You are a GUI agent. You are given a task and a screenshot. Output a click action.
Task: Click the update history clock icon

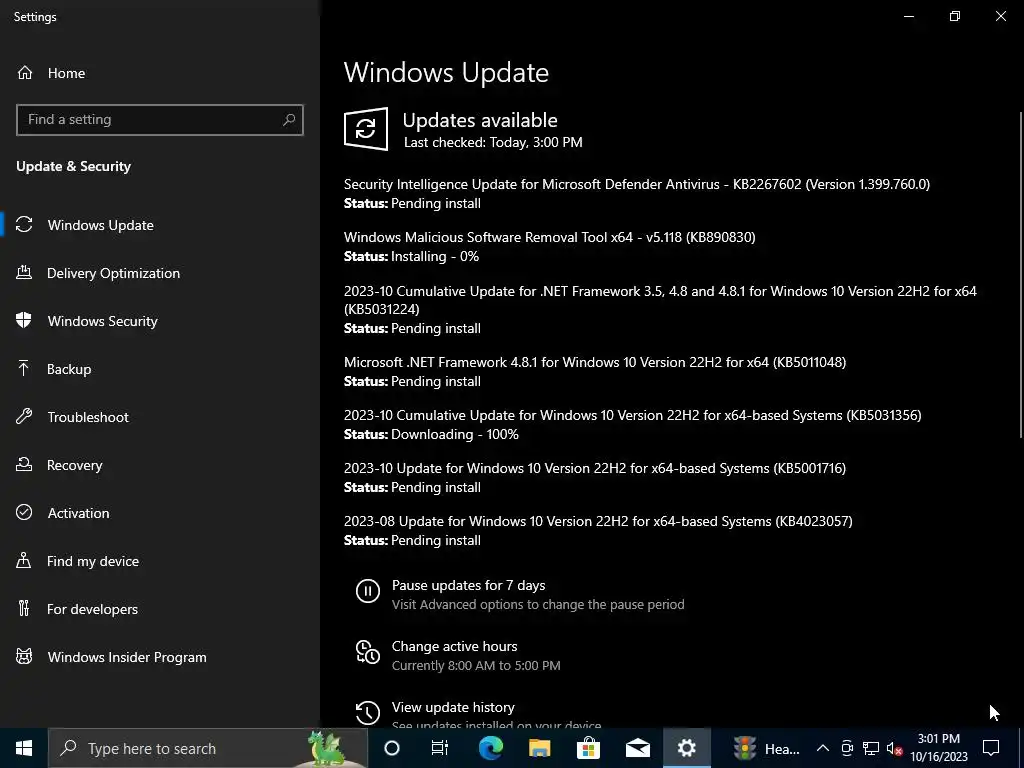click(x=368, y=712)
